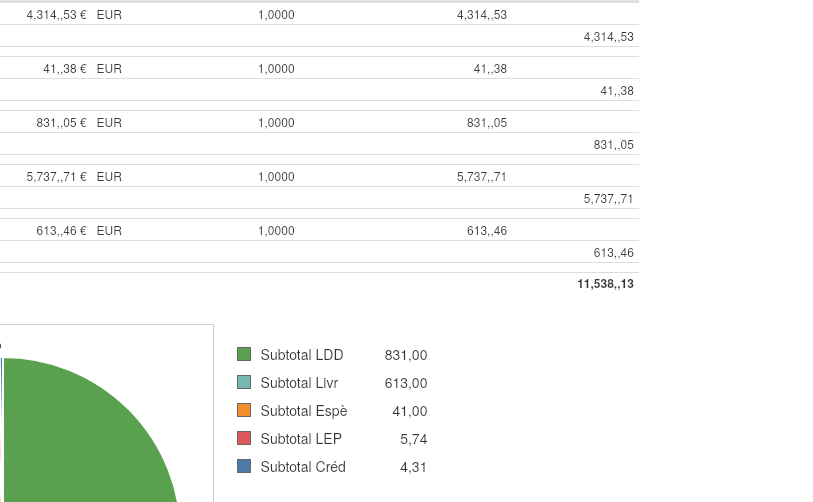The height and width of the screenshot is (502, 813).
Task: Click legend value 41,00
Action: click(x=410, y=411)
